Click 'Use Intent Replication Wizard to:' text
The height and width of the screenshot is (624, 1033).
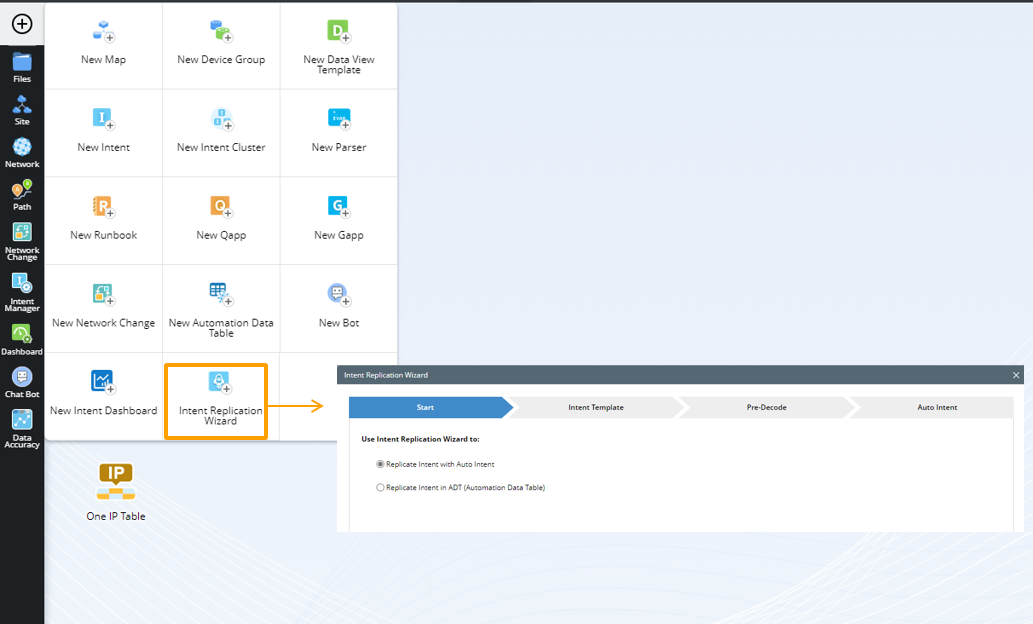420,439
